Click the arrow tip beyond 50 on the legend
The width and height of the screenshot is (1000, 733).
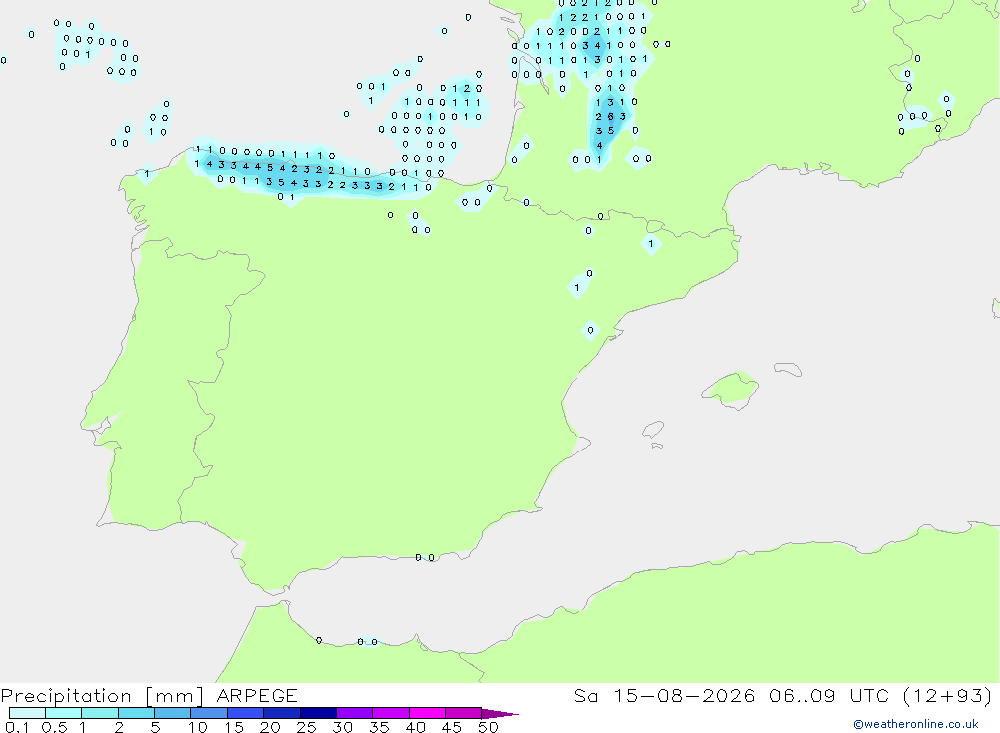point(501,713)
